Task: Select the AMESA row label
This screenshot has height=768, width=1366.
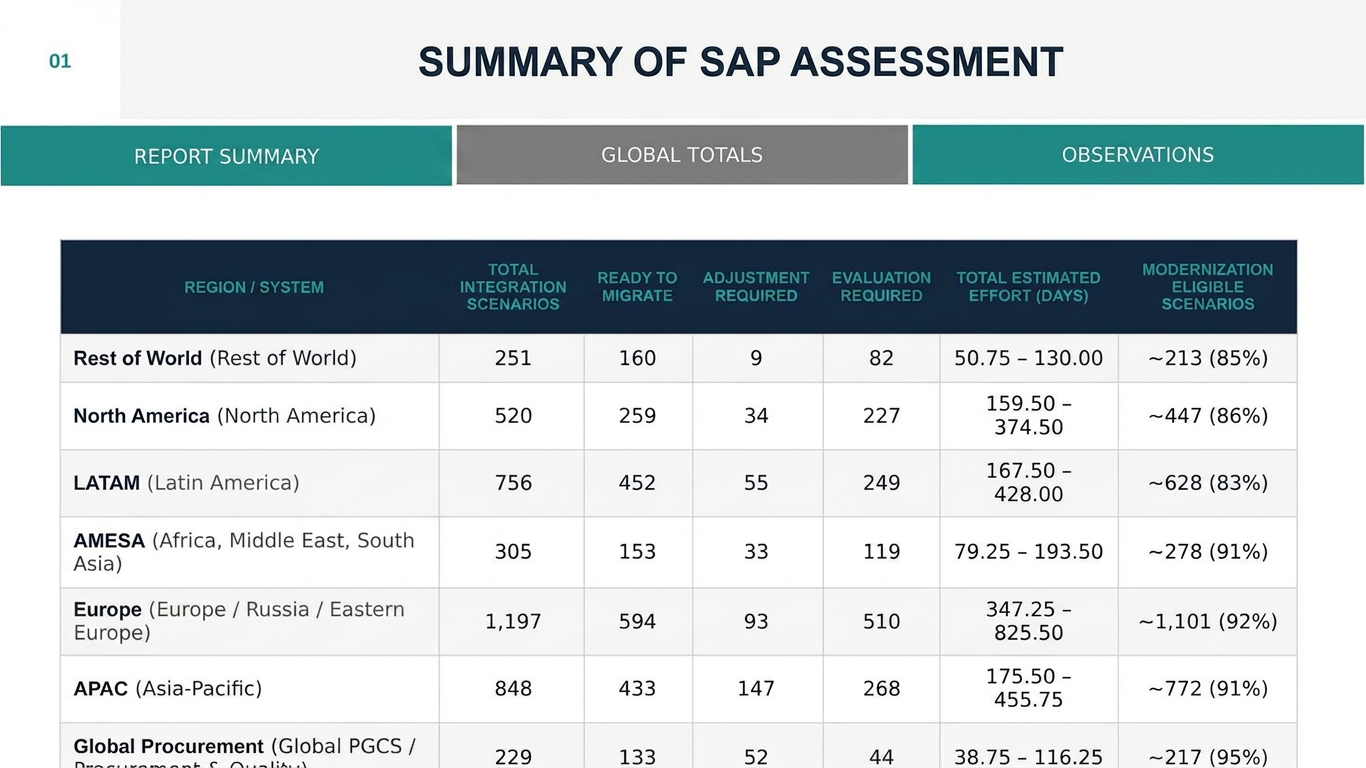Action: coord(244,552)
